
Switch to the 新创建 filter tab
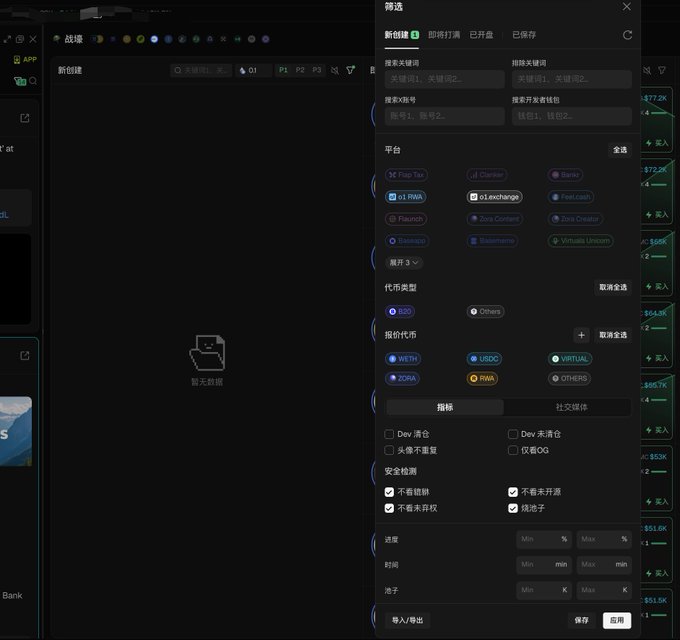pyautogui.click(x=401, y=35)
